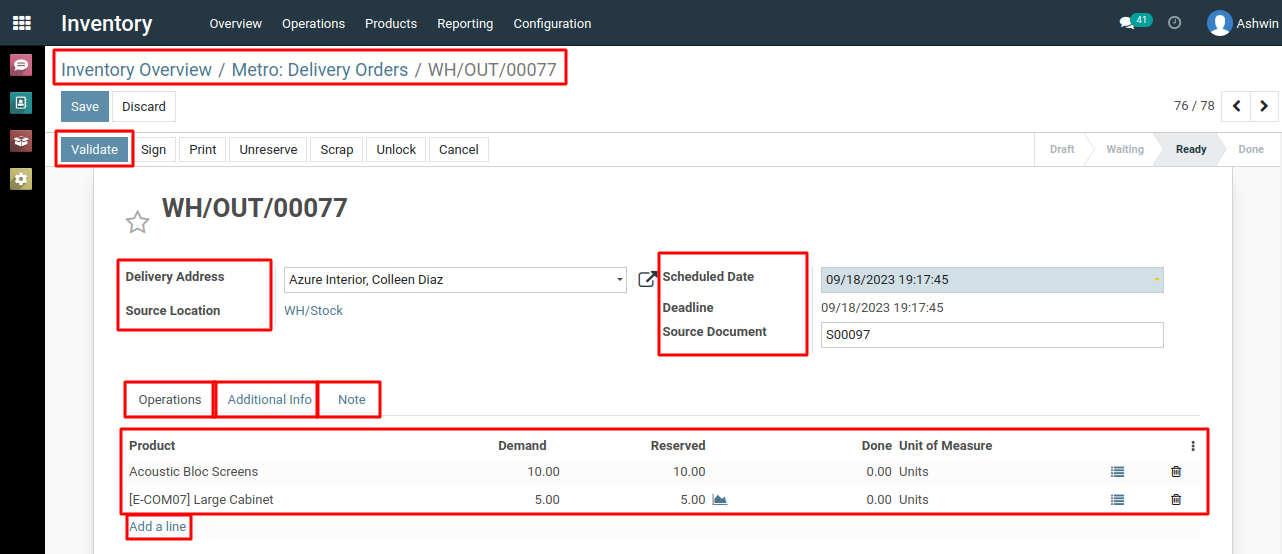This screenshot has height=554, width=1282.
Task: Click the Inventory app title
Action: [107, 23]
